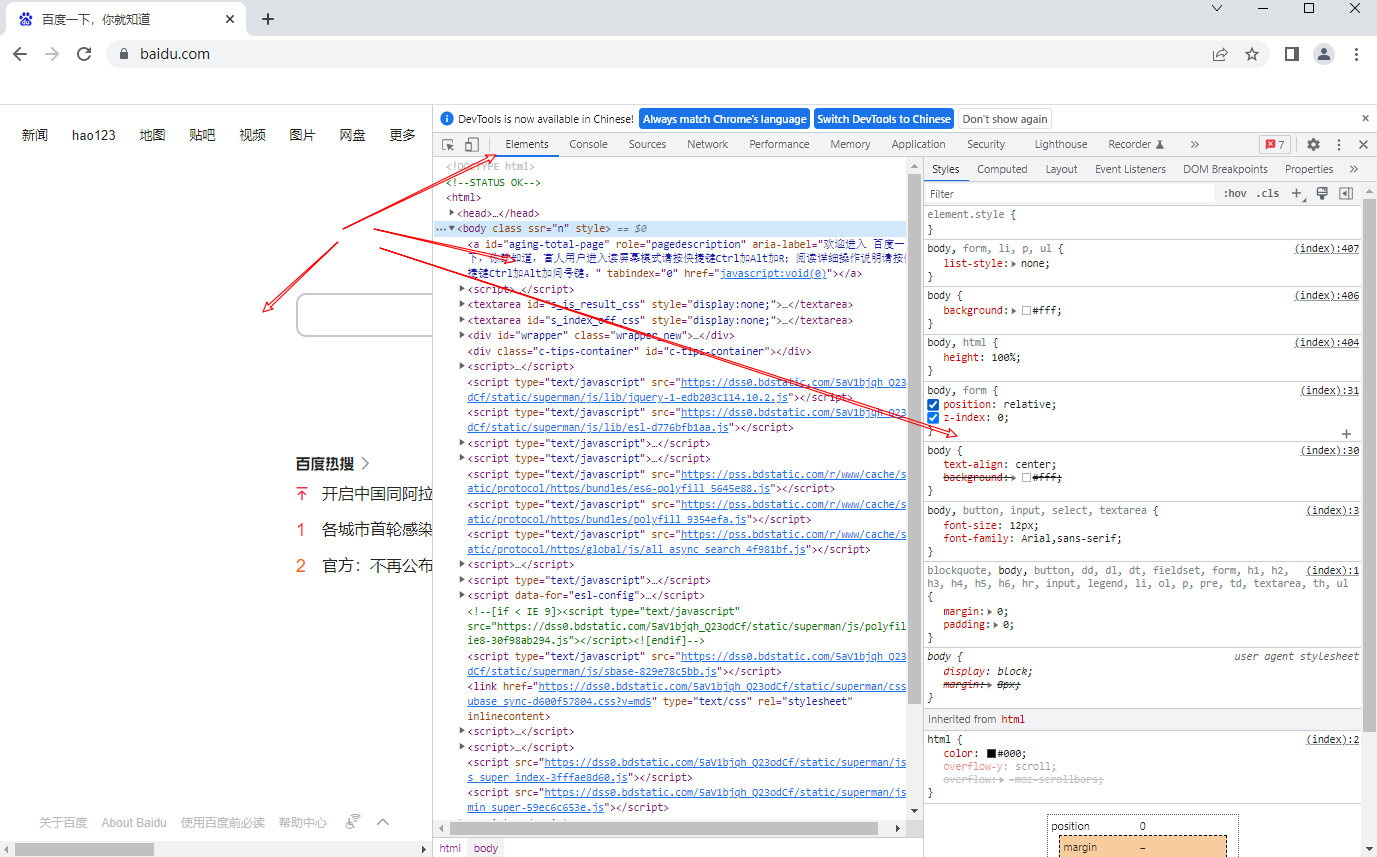Screen dimensions: 1377x857
Task: Click Always match Chrome's language button
Action: tap(724, 119)
